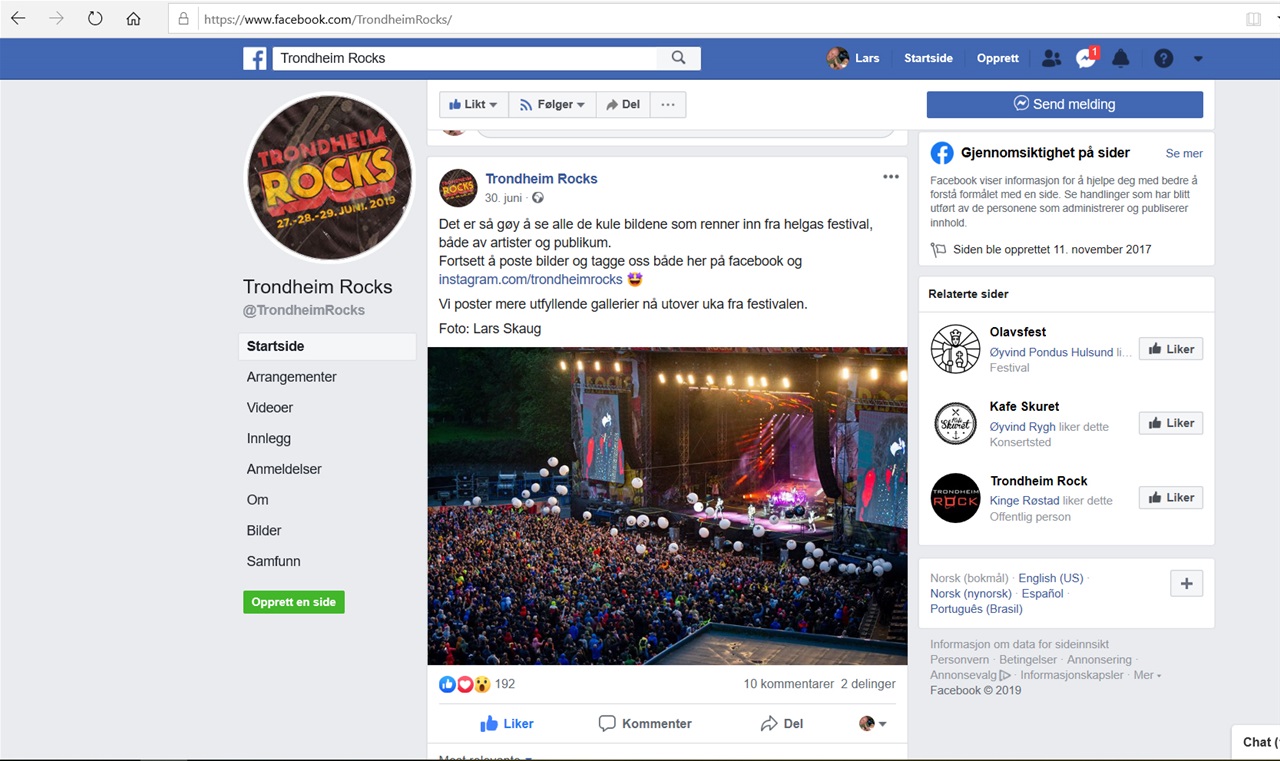Open the Kafe Skuret related page
1280x761 pixels.
click(1024, 406)
